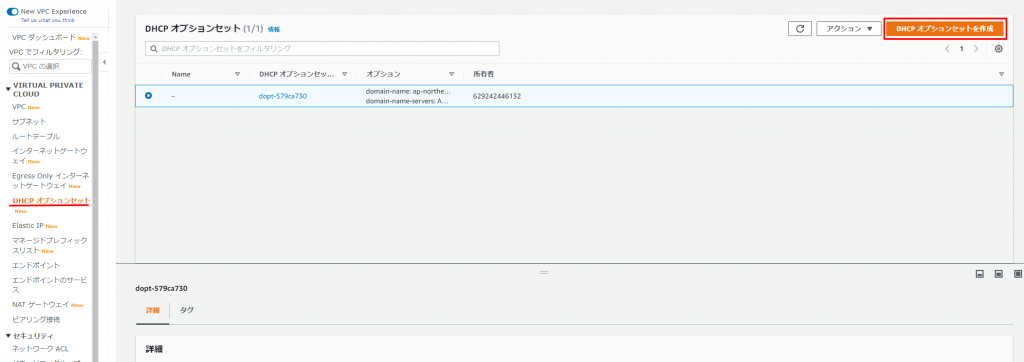Maximize detail panel size icon
Screen dimensions: 1024x362
point(1017,274)
